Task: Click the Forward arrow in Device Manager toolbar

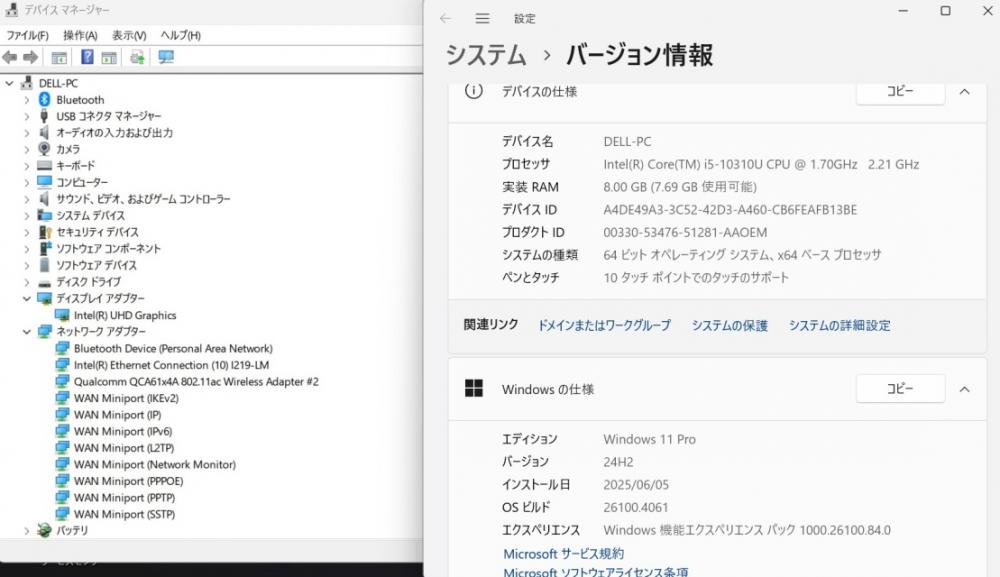Action: (x=30, y=57)
